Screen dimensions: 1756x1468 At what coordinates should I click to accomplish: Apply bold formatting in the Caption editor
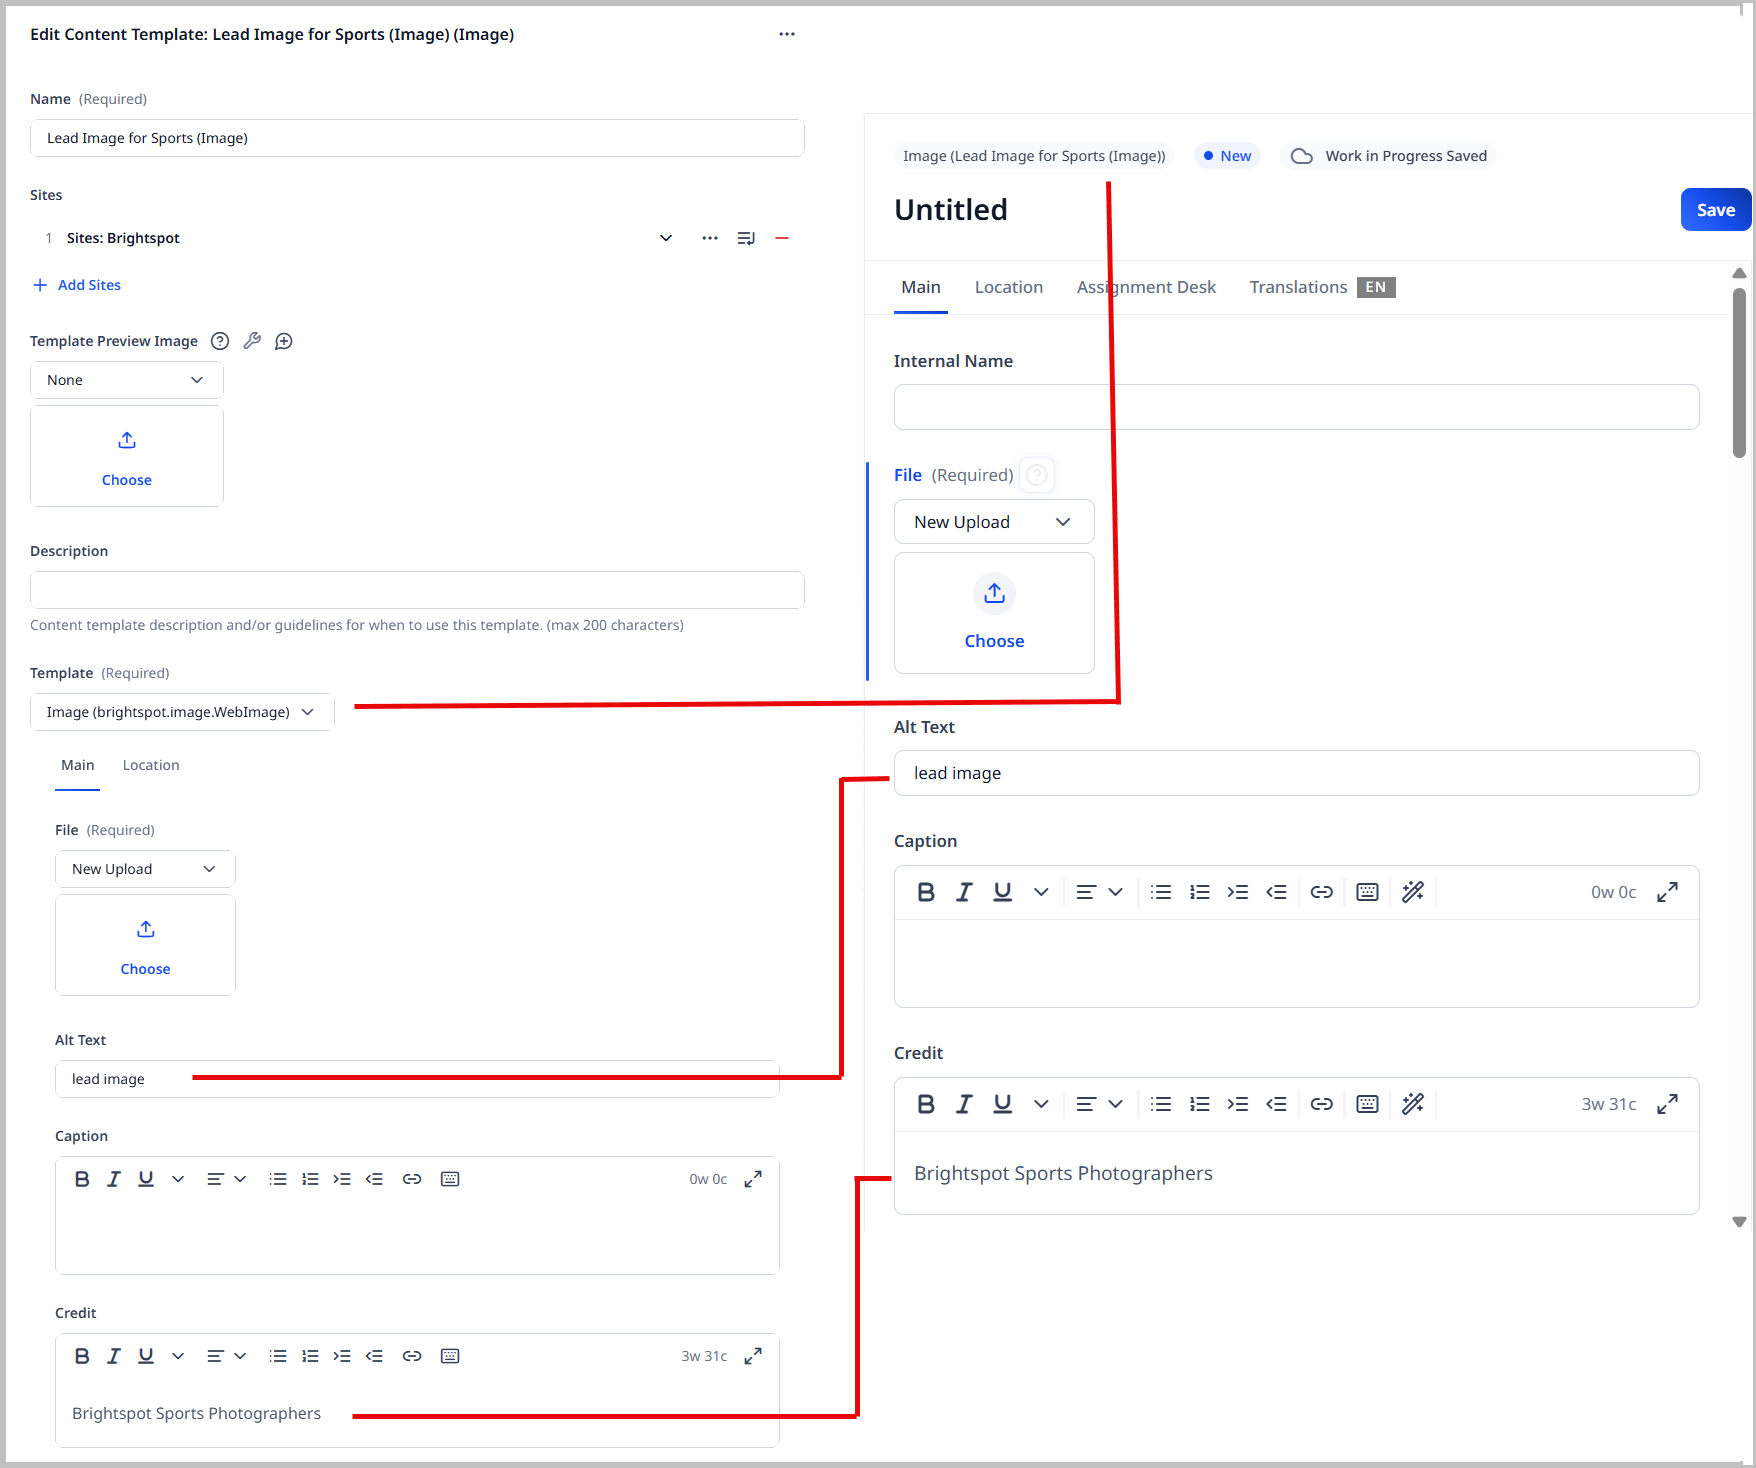pyautogui.click(x=926, y=891)
